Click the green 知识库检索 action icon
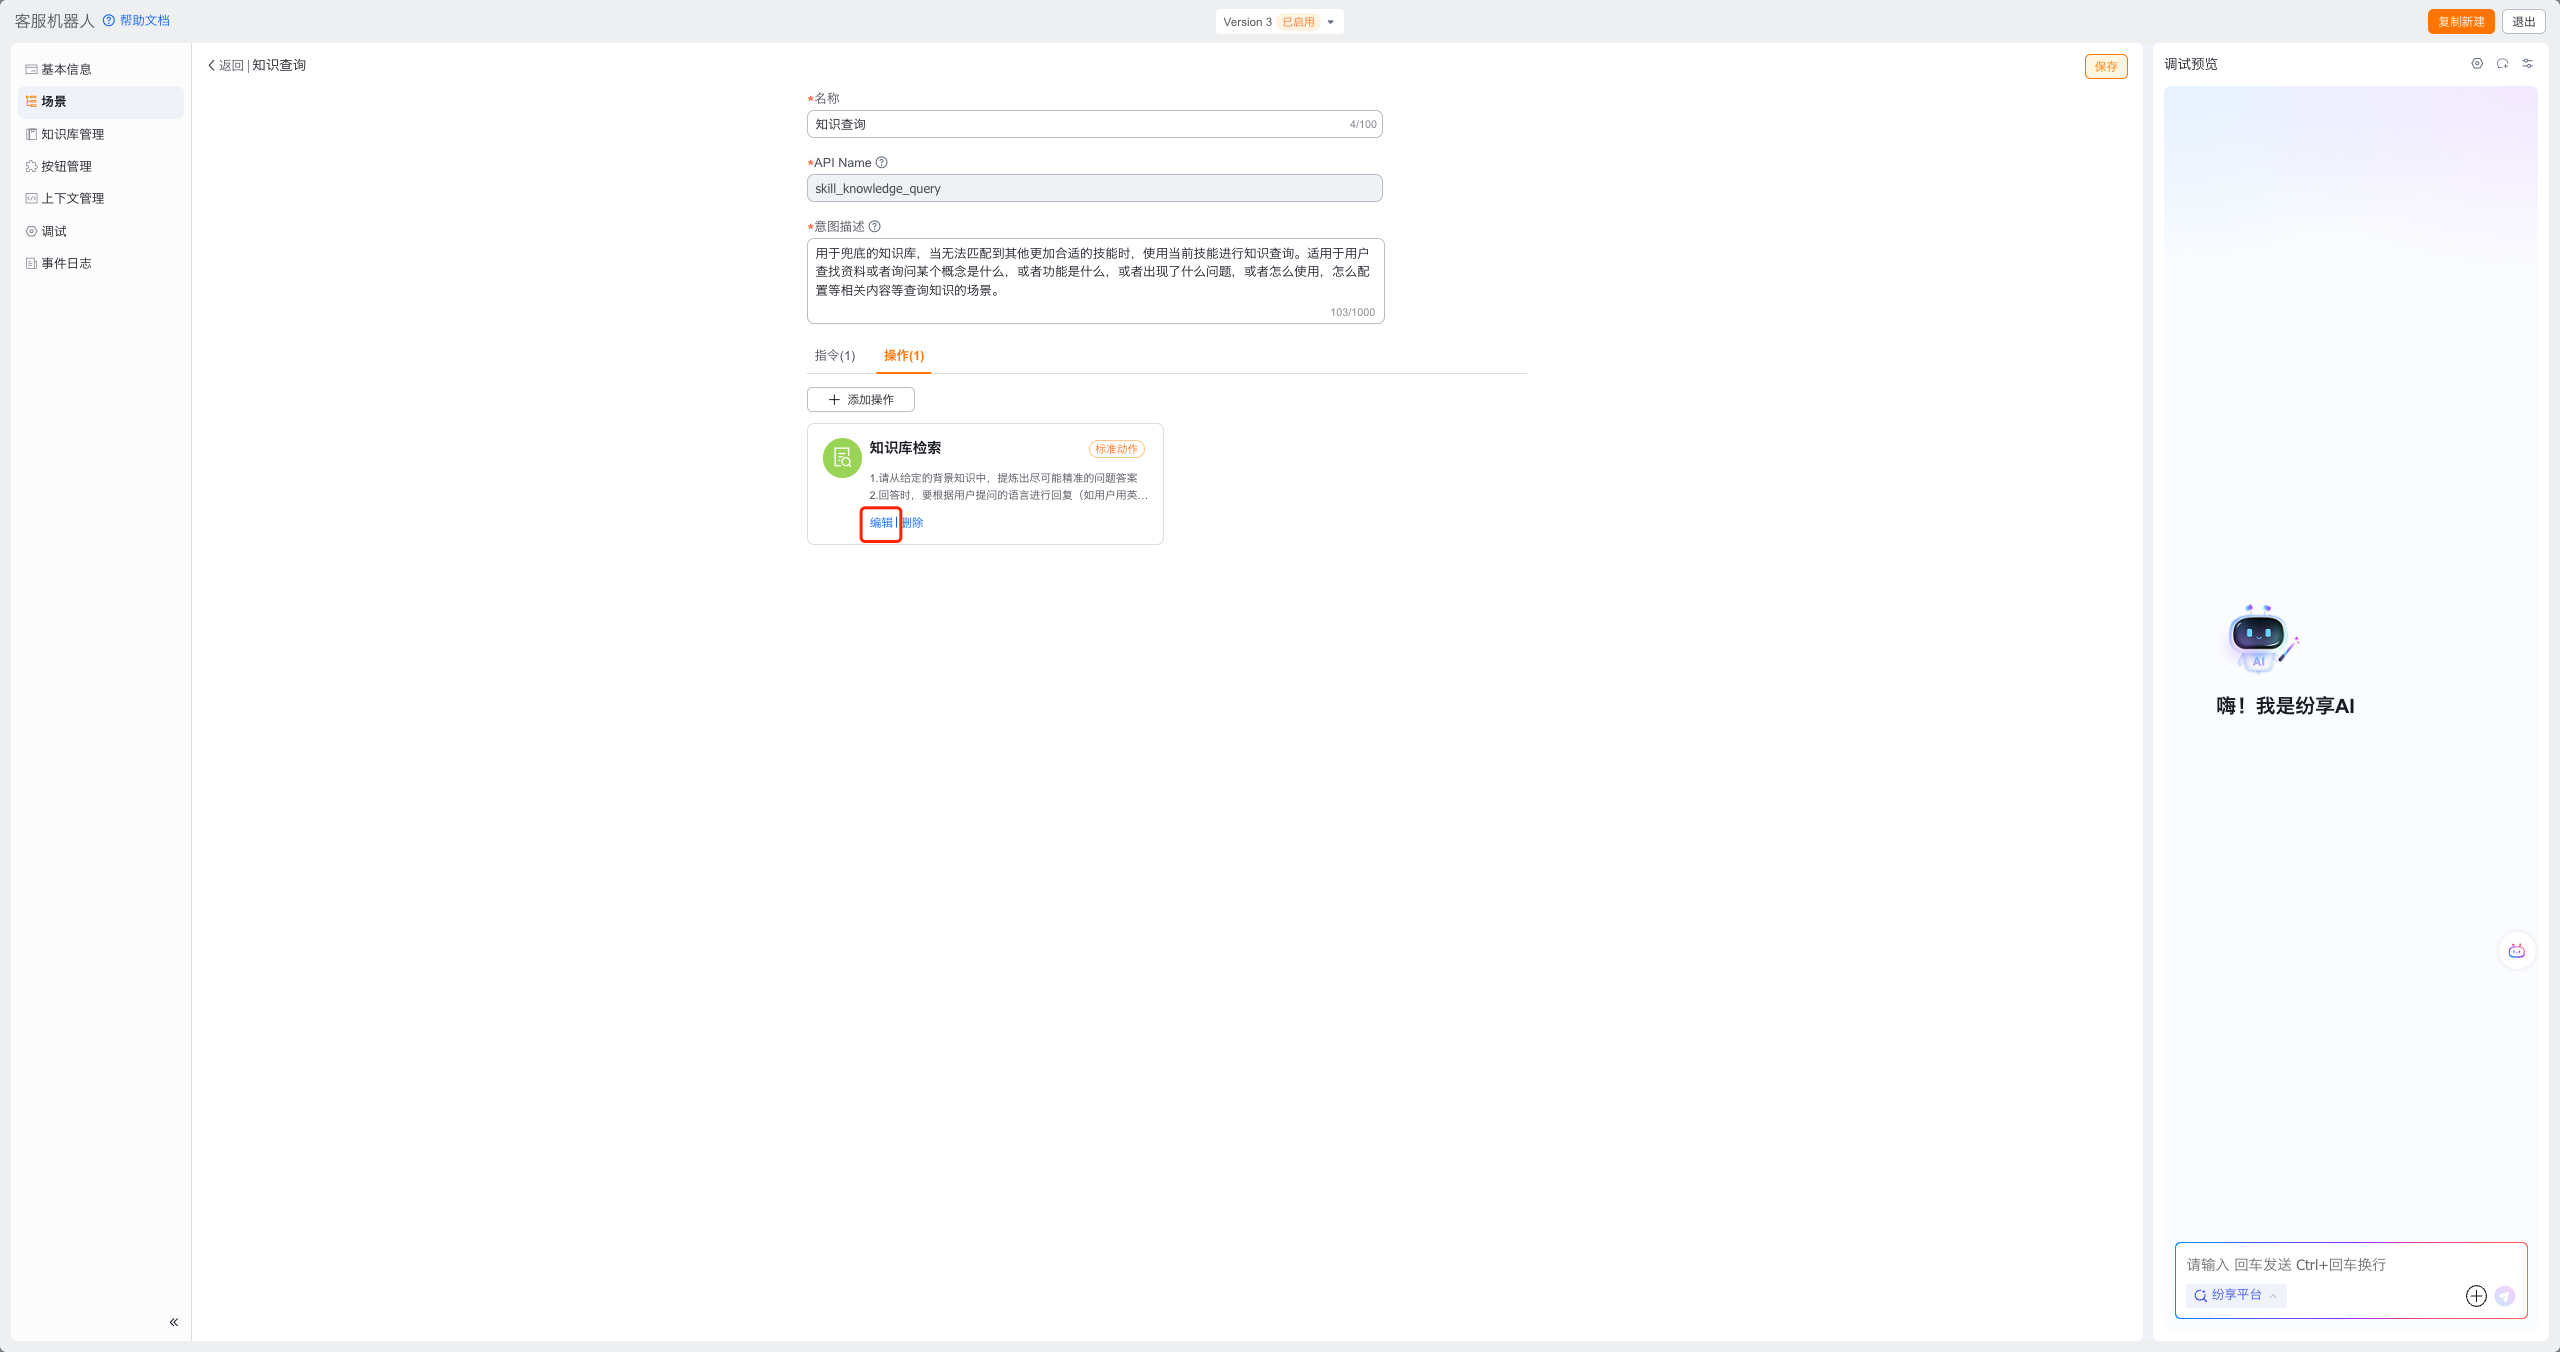Viewport: 2560px width, 1352px height. click(842, 458)
